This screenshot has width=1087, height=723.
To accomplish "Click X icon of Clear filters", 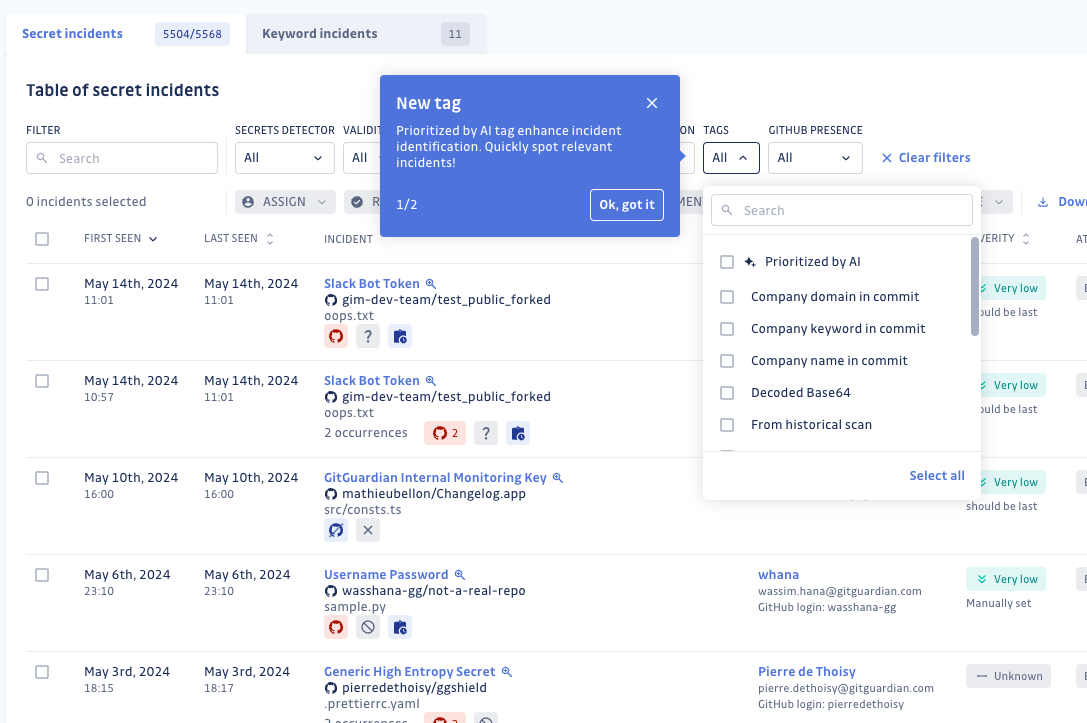I will 887,158.
